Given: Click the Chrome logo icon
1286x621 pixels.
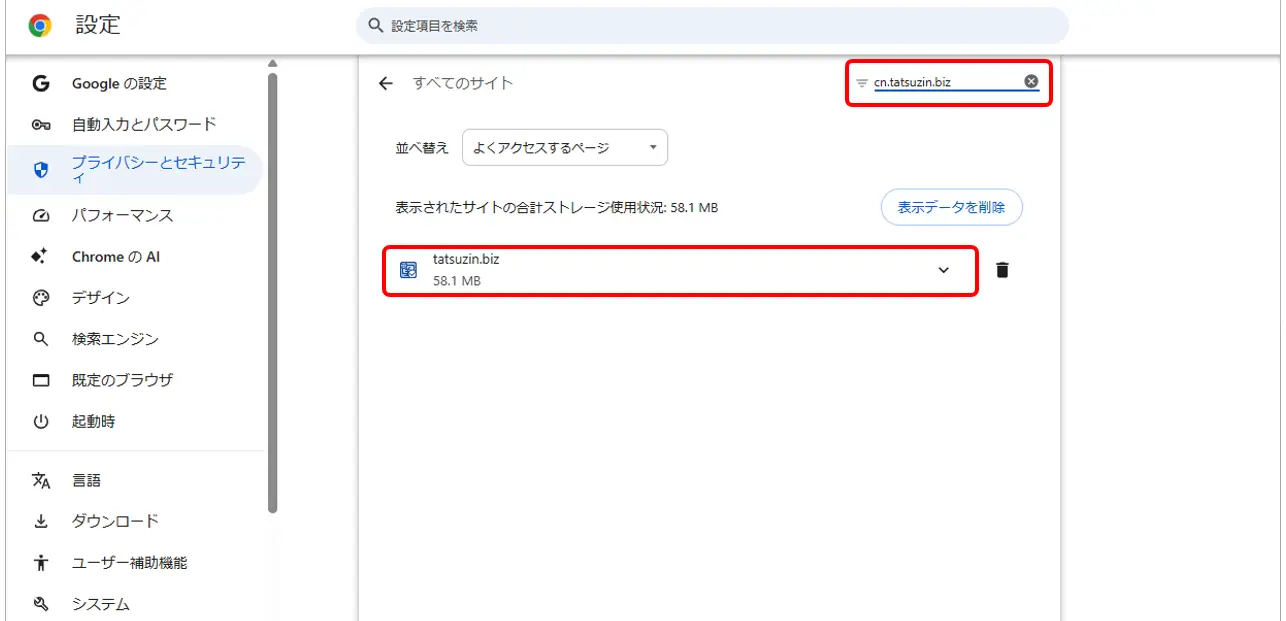Looking at the screenshot, I should click(40, 26).
